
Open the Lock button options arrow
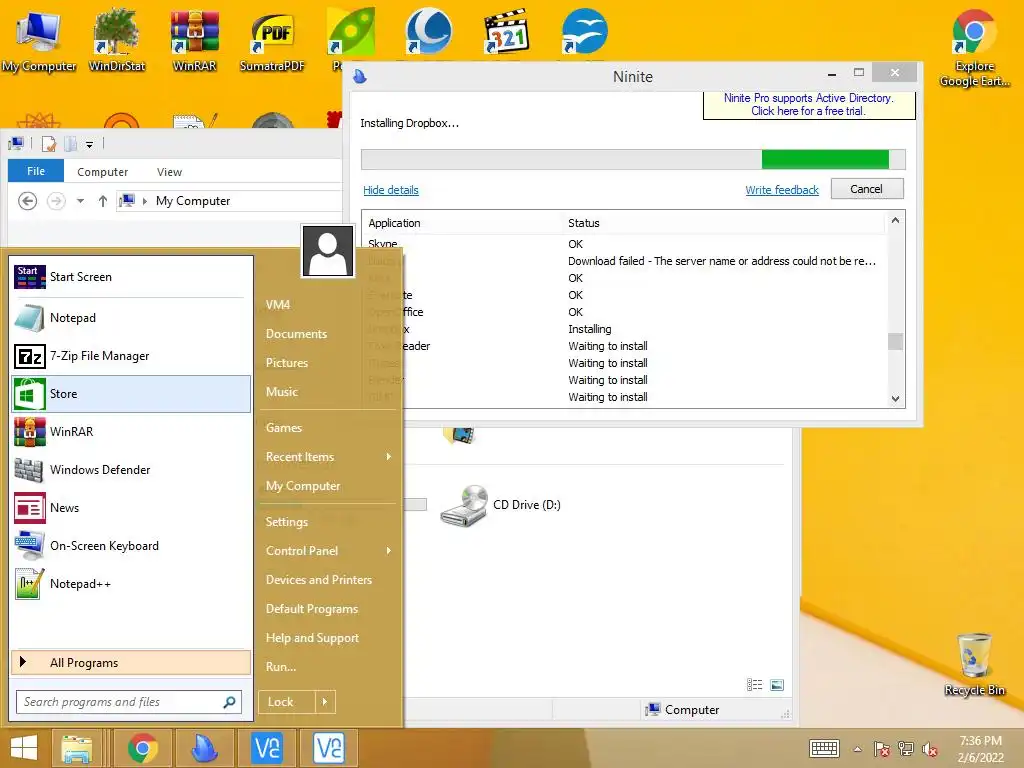pos(325,702)
